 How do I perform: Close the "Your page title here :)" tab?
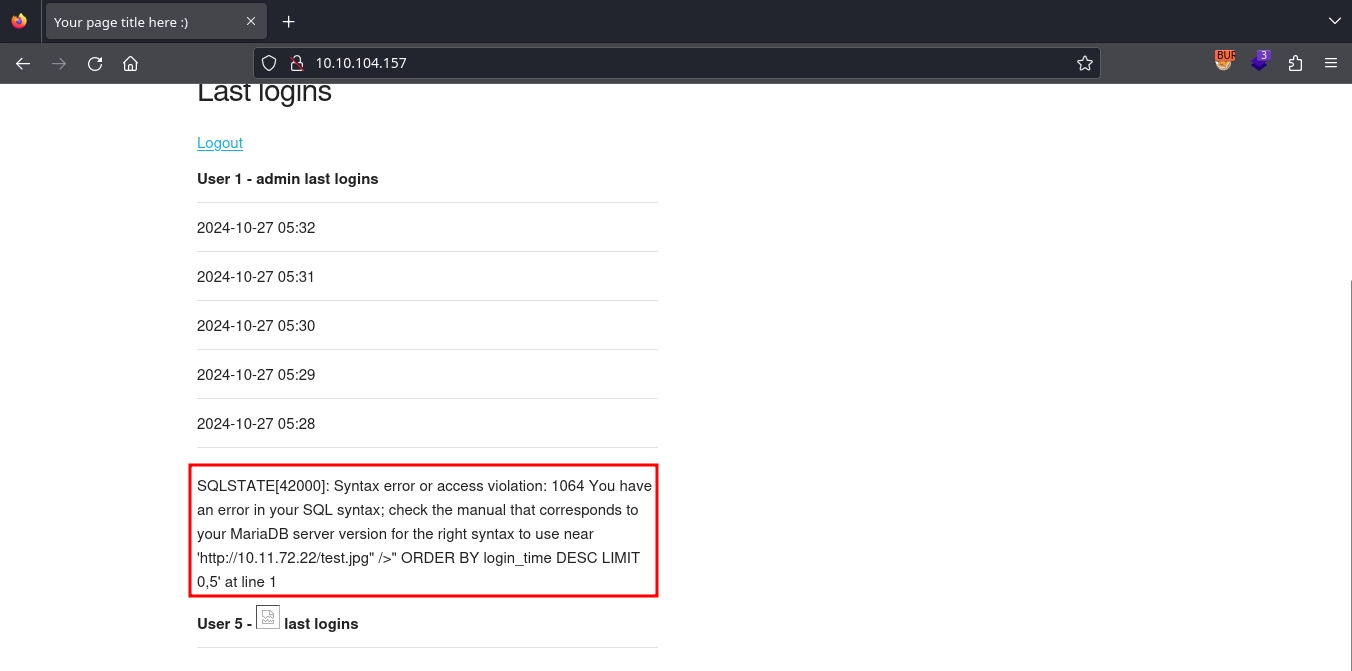coord(249,22)
